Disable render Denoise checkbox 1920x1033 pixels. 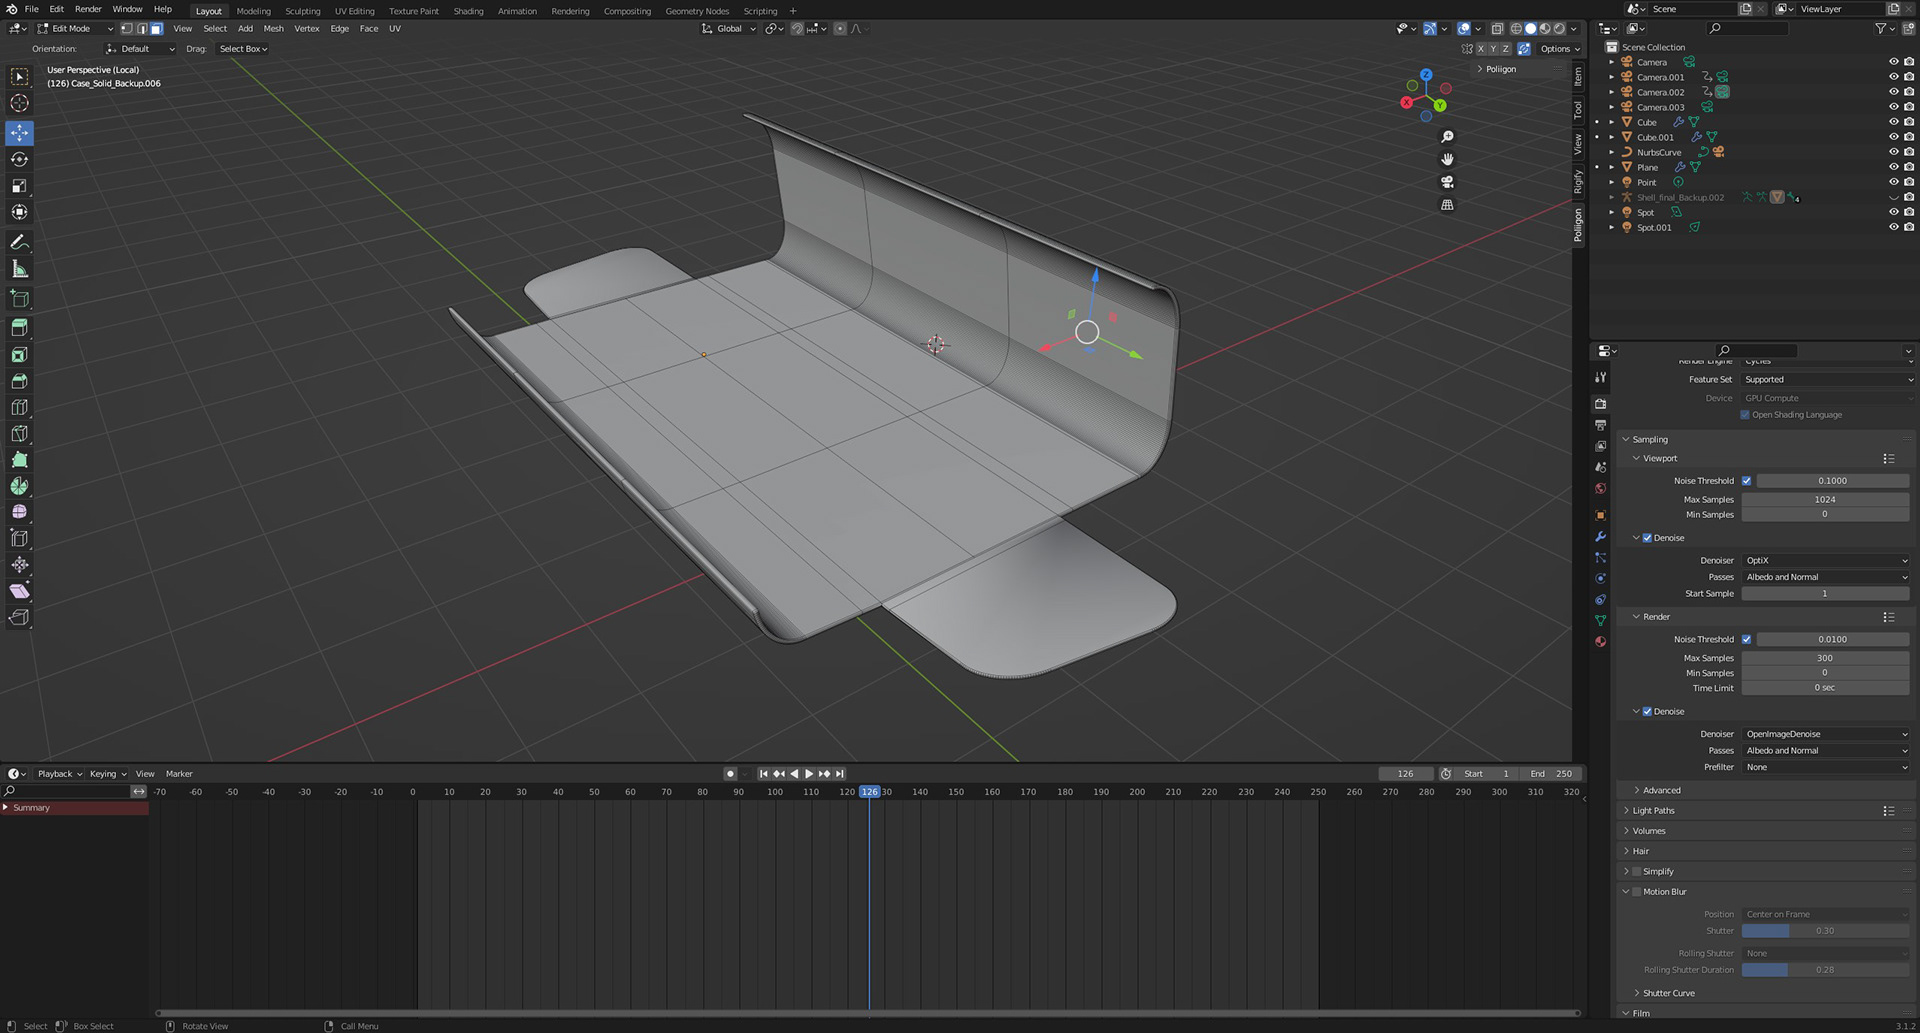point(1647,712)
